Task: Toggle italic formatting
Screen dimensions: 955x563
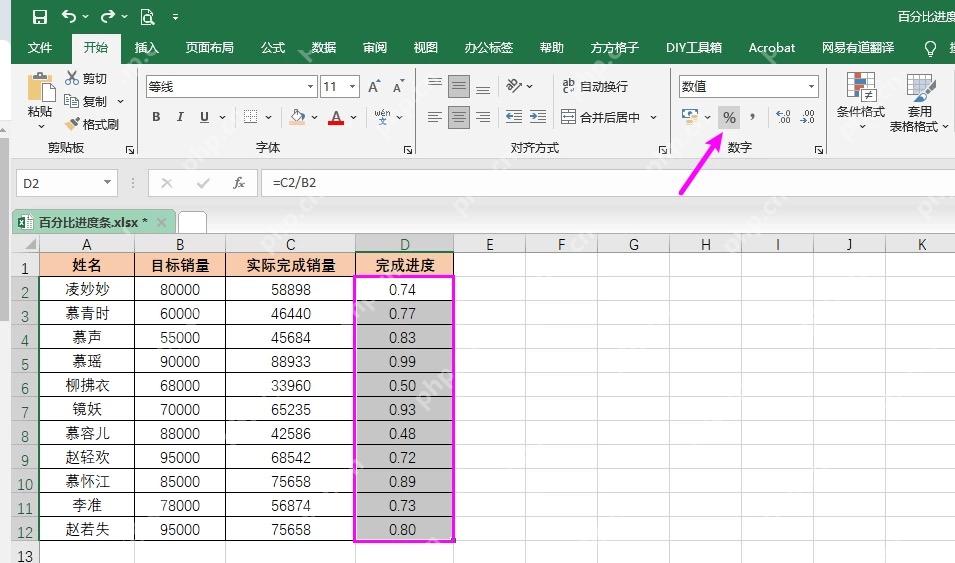Action: 180,117
